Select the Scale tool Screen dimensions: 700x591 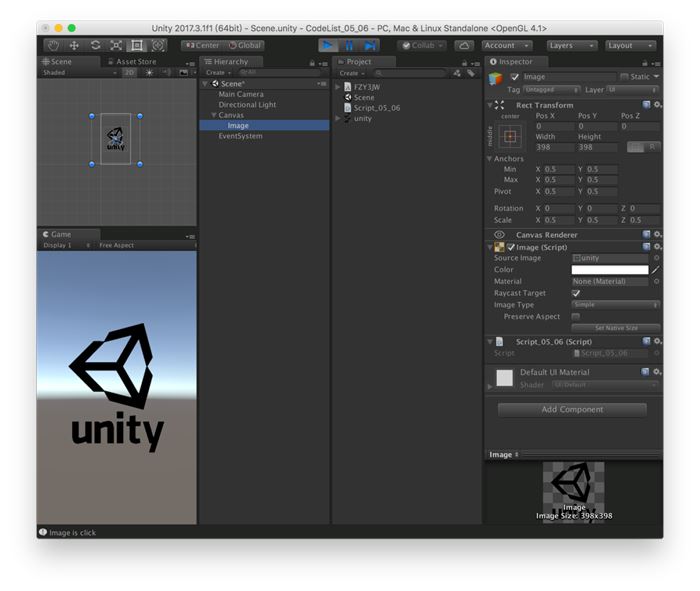coord(116,45)
